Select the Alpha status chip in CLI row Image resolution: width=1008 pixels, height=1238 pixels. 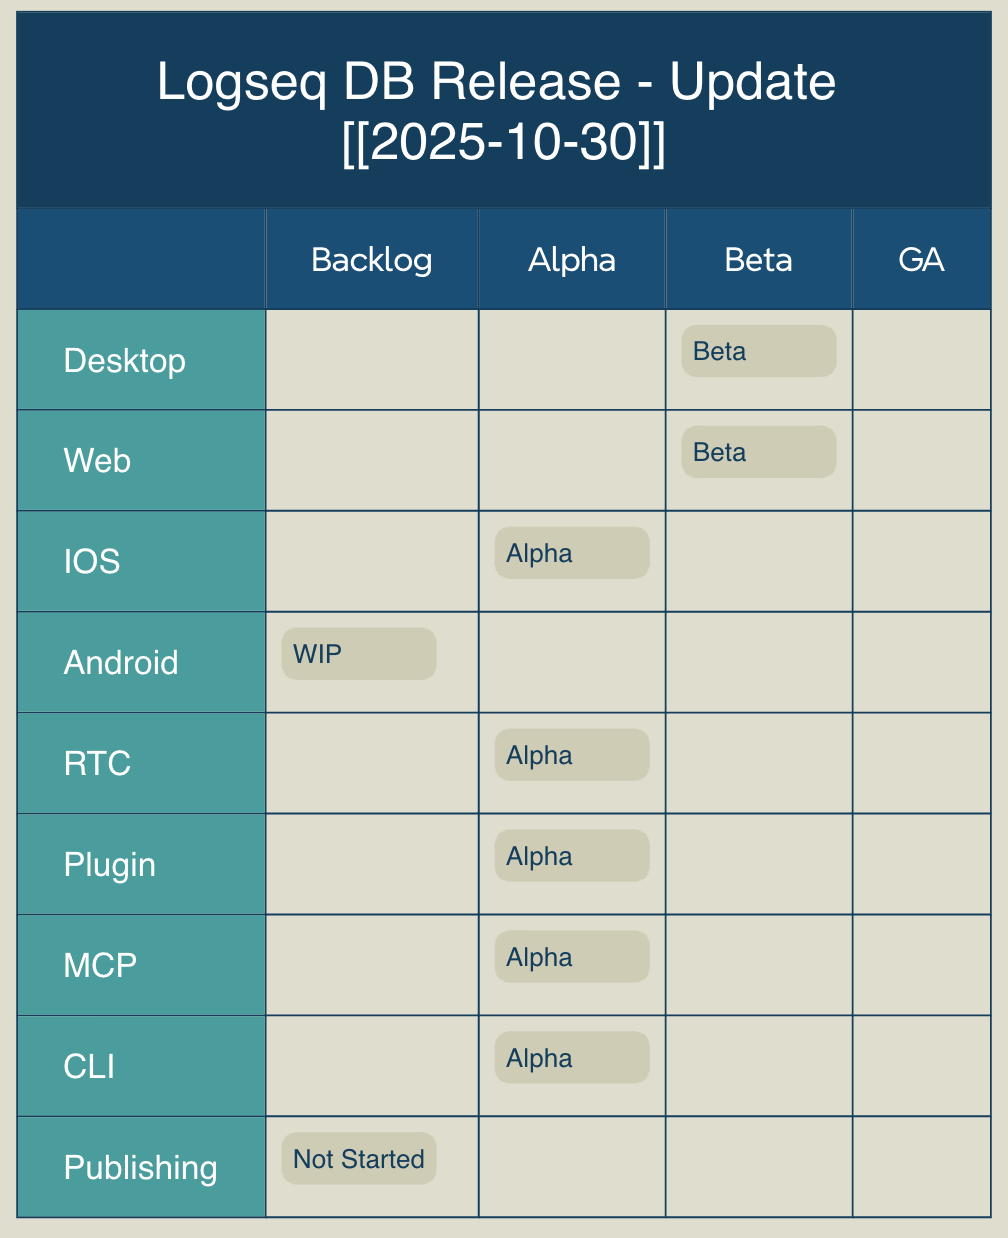pos(571,1059)
